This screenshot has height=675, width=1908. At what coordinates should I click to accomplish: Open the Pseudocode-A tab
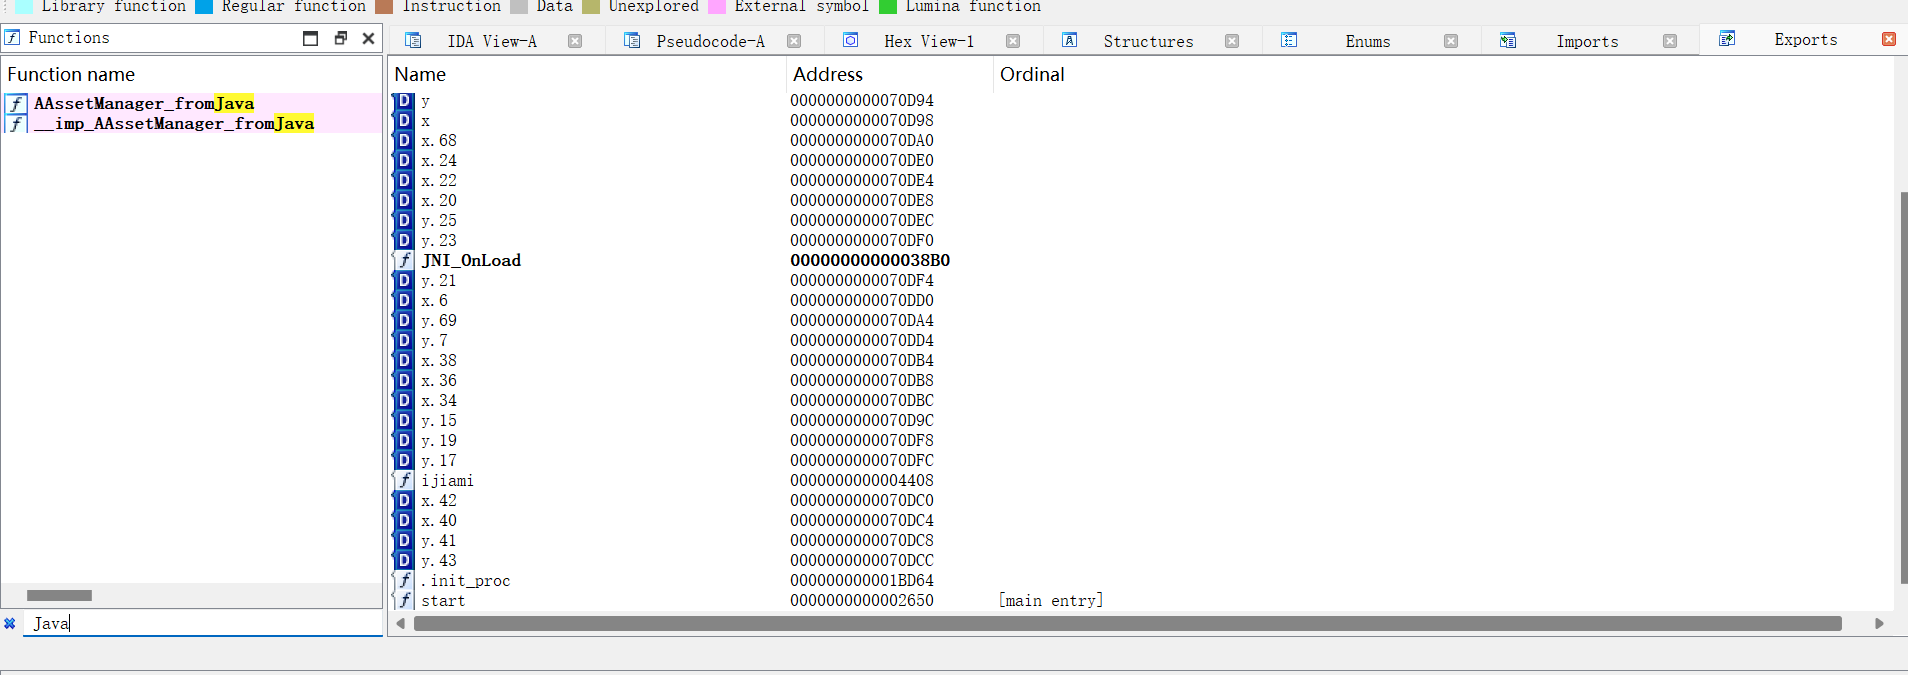710,41
